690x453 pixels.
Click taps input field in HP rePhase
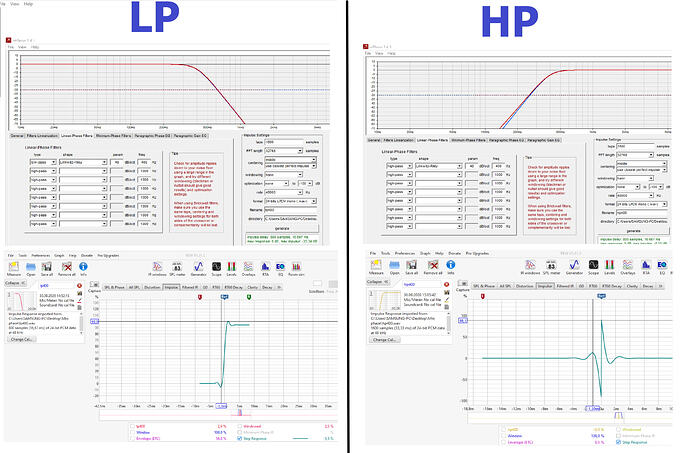tap(635, 146)
